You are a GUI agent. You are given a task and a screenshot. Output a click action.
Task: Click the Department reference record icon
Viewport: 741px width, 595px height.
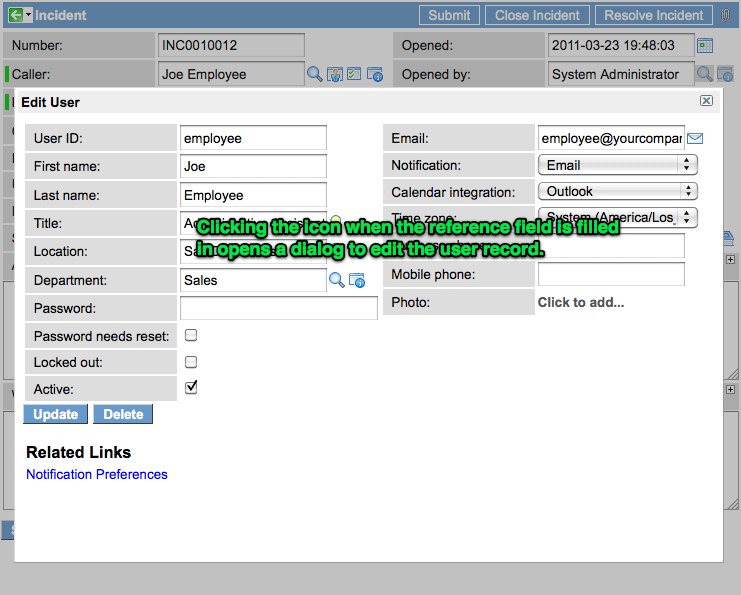tap(357, 281)
